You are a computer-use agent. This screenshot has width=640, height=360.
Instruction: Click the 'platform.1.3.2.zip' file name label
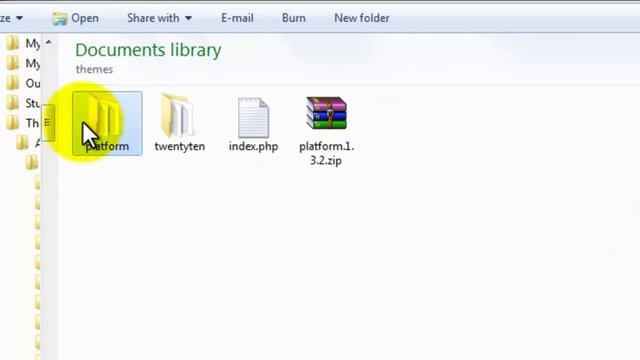(327, 153)
